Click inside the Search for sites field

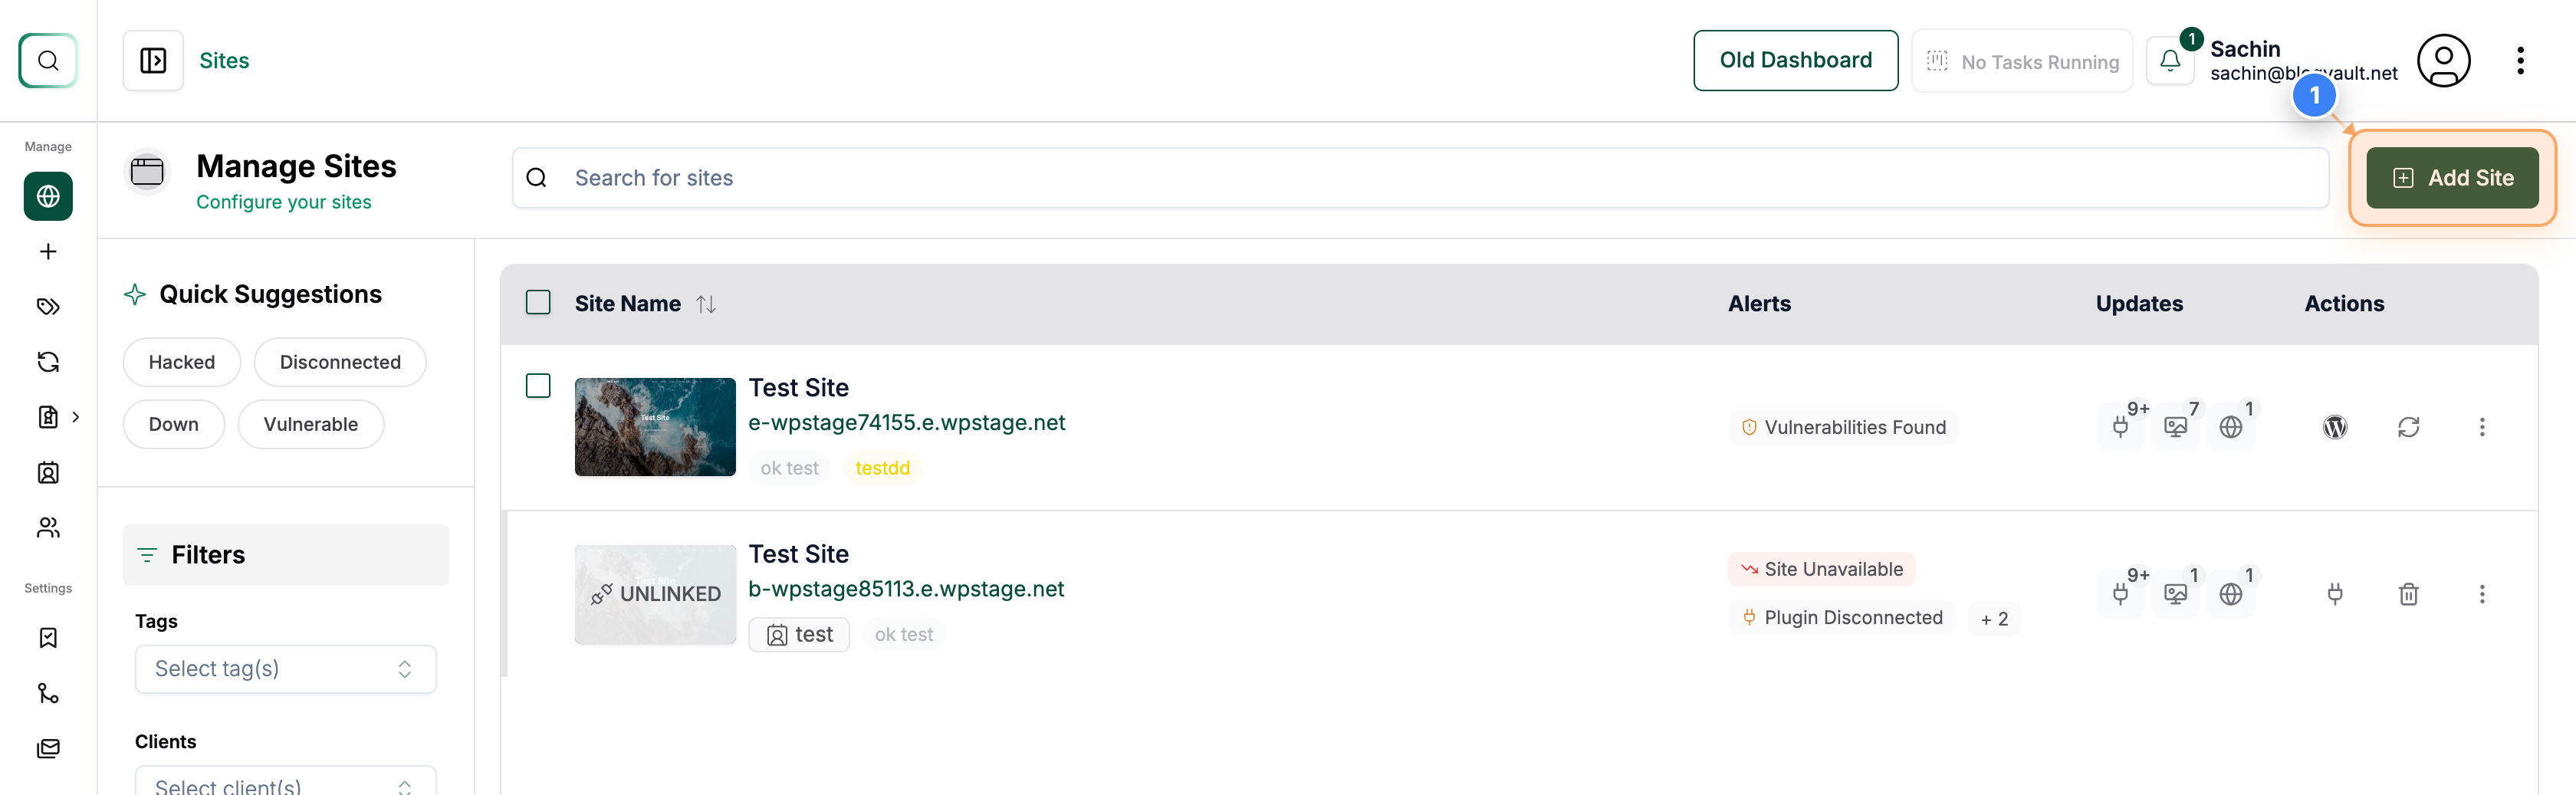pyautogui.click(x=1000, y=177)
